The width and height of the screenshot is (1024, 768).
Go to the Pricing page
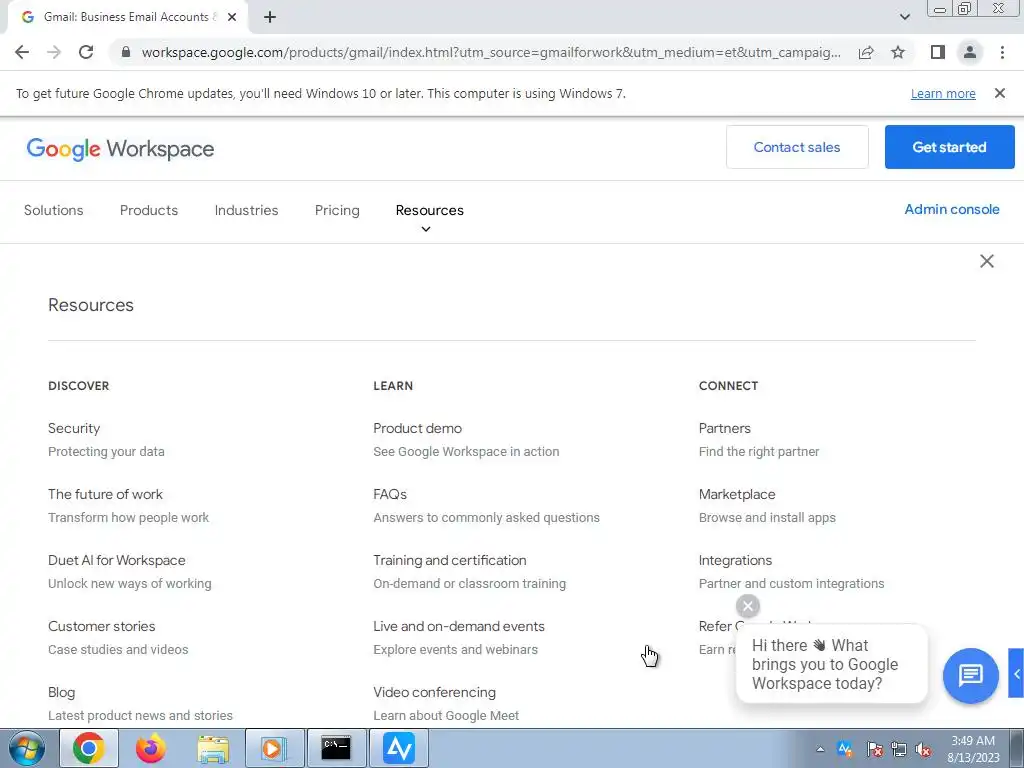coord(337,210)
